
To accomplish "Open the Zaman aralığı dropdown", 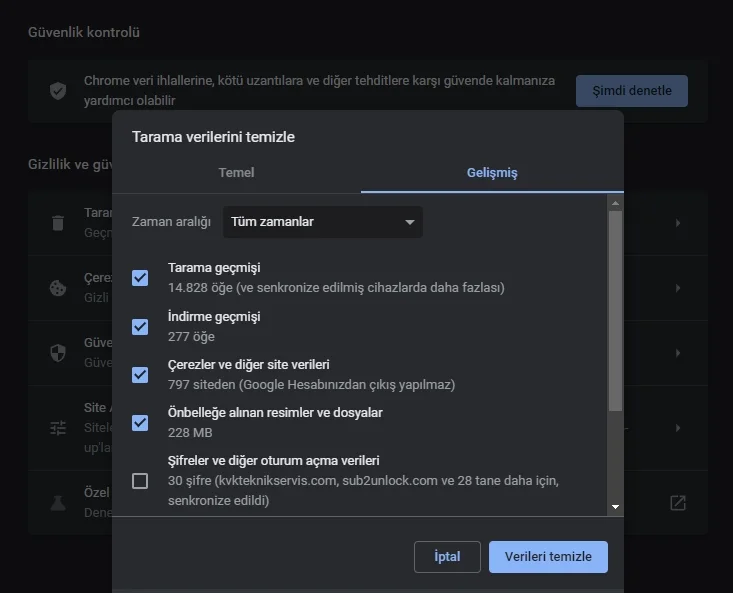I will tap(322, 222).
